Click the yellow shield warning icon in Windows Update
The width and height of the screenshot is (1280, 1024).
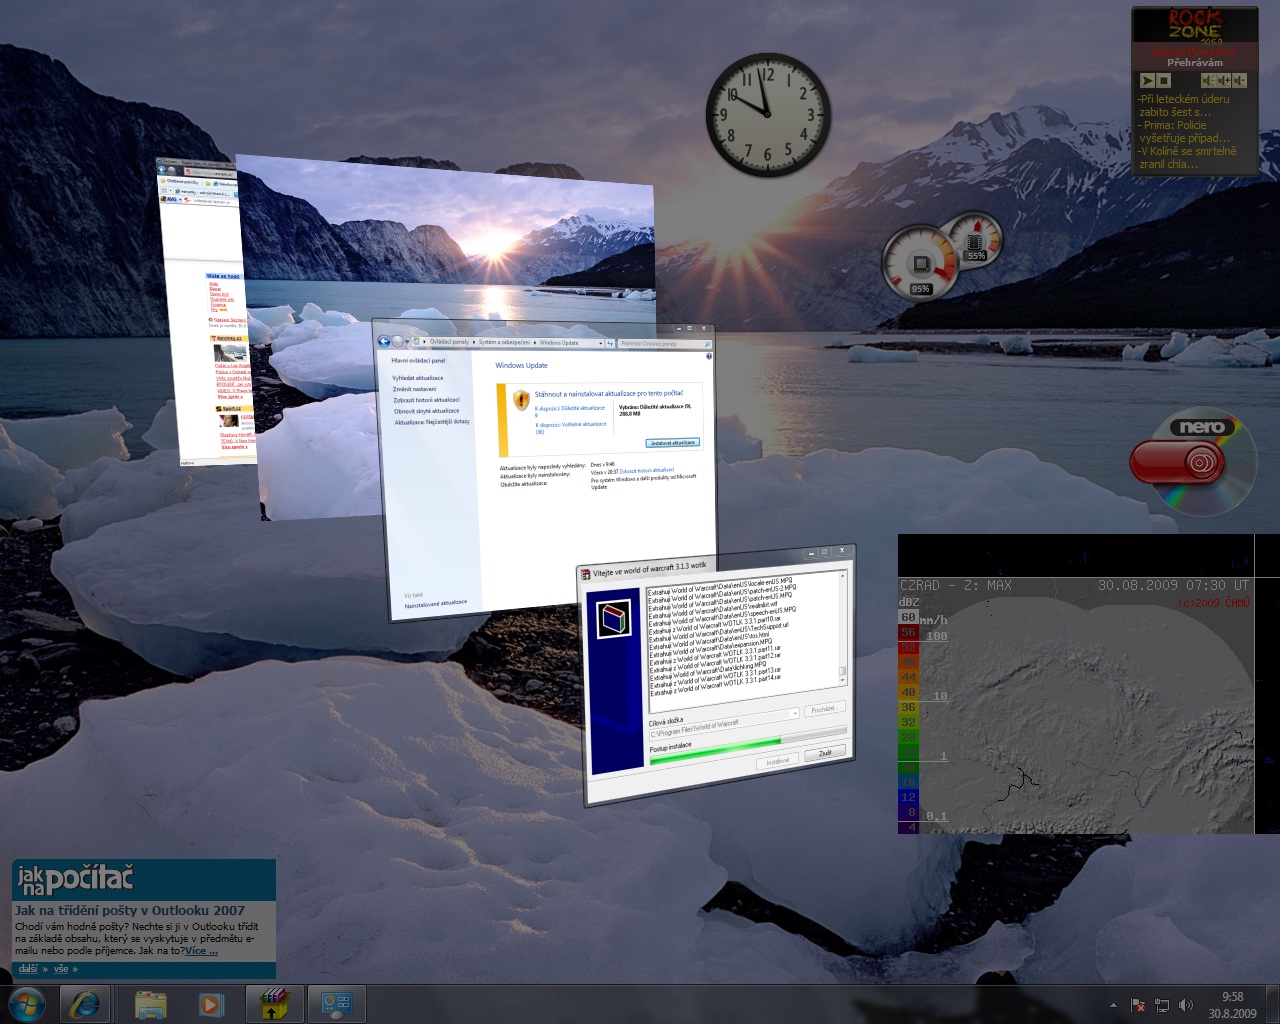click(x=521, y=400)
